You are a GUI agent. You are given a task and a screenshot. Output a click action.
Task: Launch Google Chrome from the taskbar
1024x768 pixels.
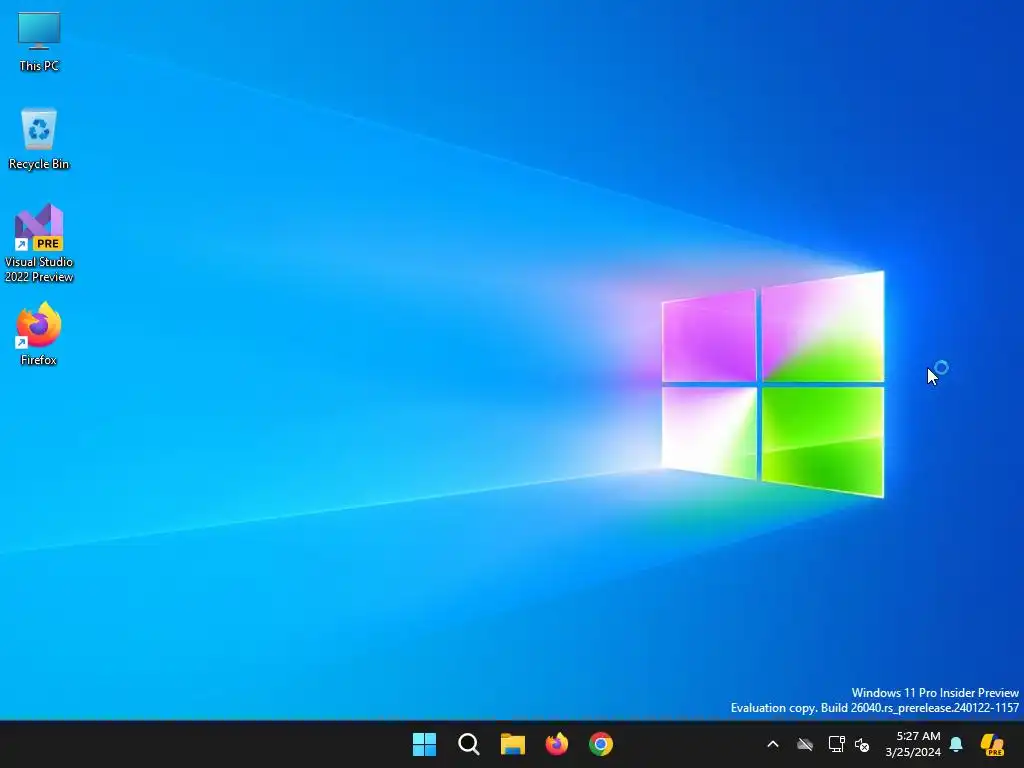coord(601,744)
